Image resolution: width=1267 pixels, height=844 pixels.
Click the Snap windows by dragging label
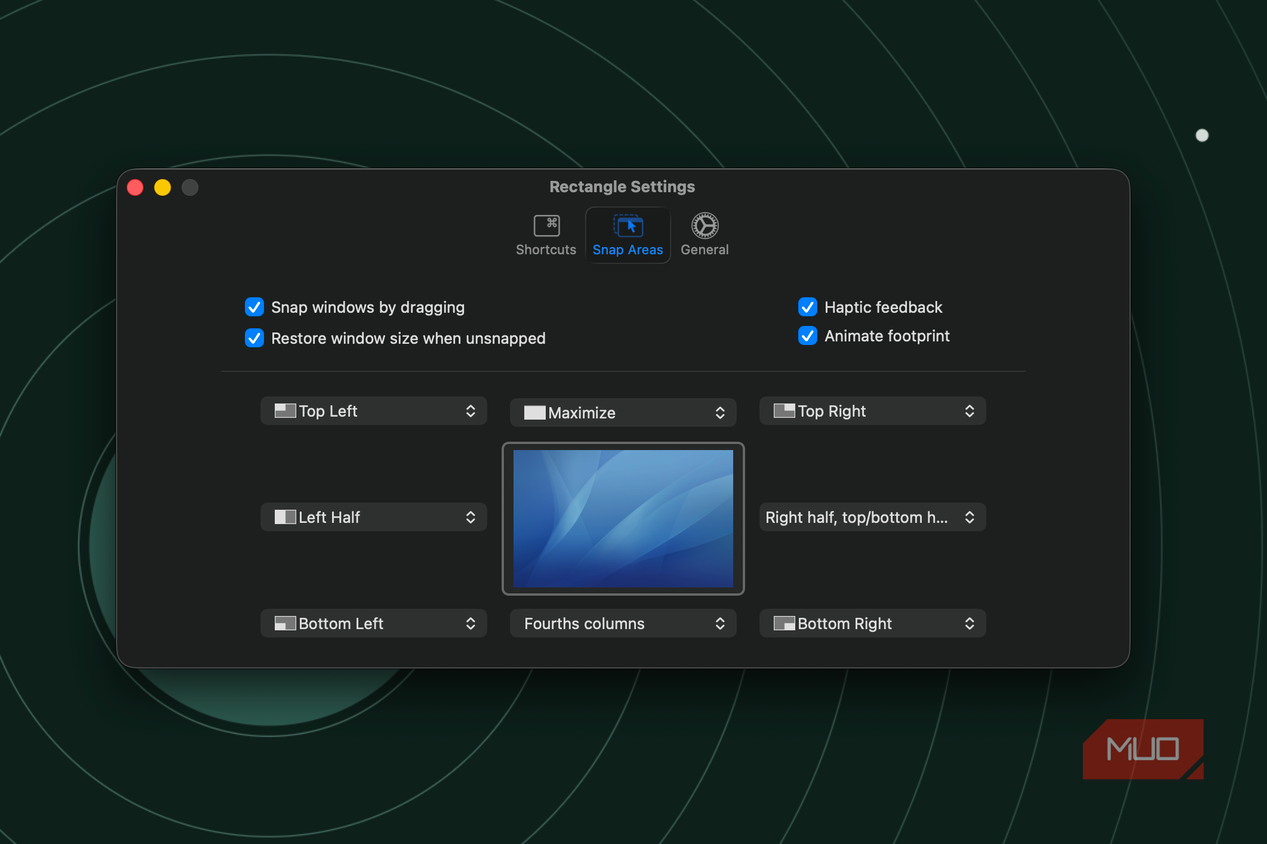pyautogui.click(x=368, y=307)
